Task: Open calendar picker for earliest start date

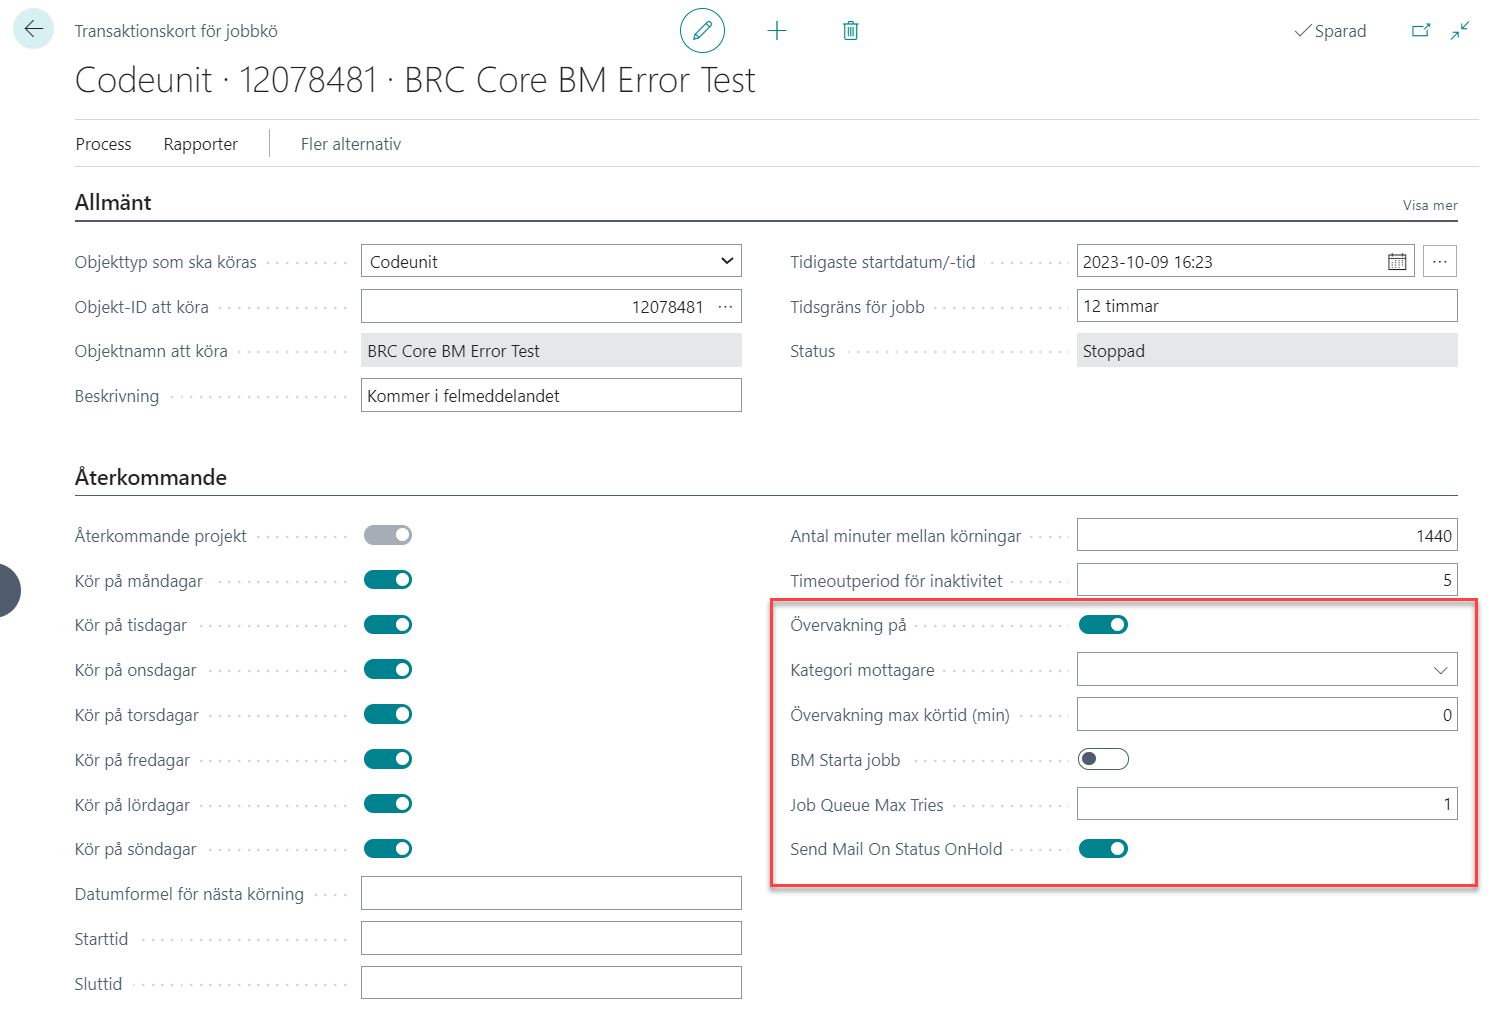Action: [x=1397, y=262]
